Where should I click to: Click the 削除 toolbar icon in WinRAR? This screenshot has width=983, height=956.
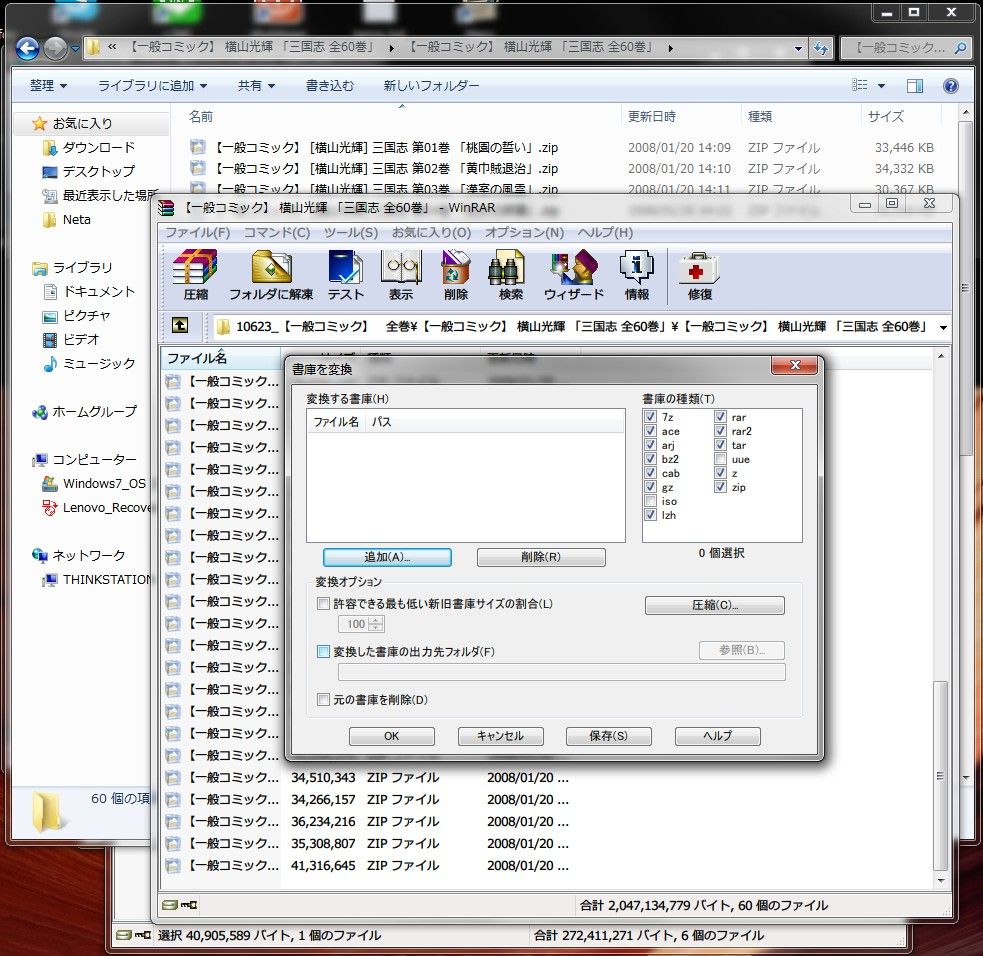(456, 275)
